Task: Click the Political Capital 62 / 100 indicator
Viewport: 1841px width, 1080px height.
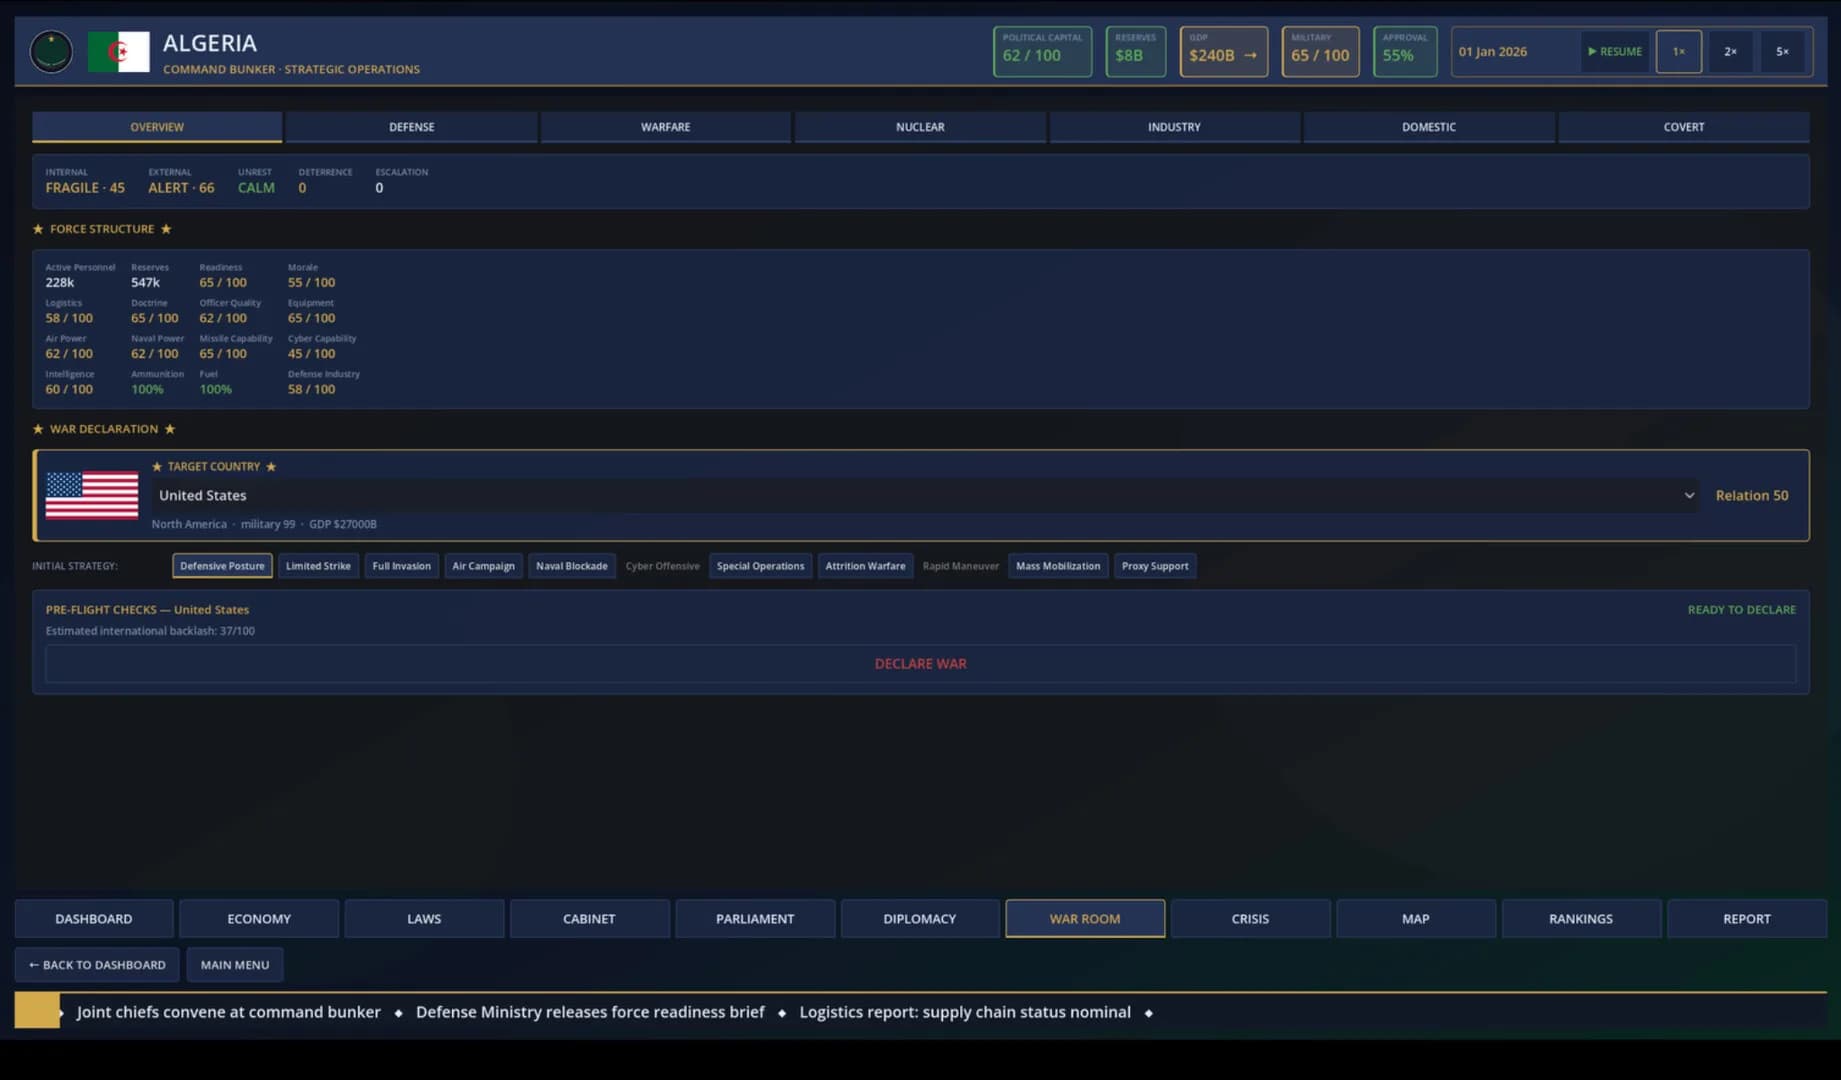Action: [x=1042, y=52]
